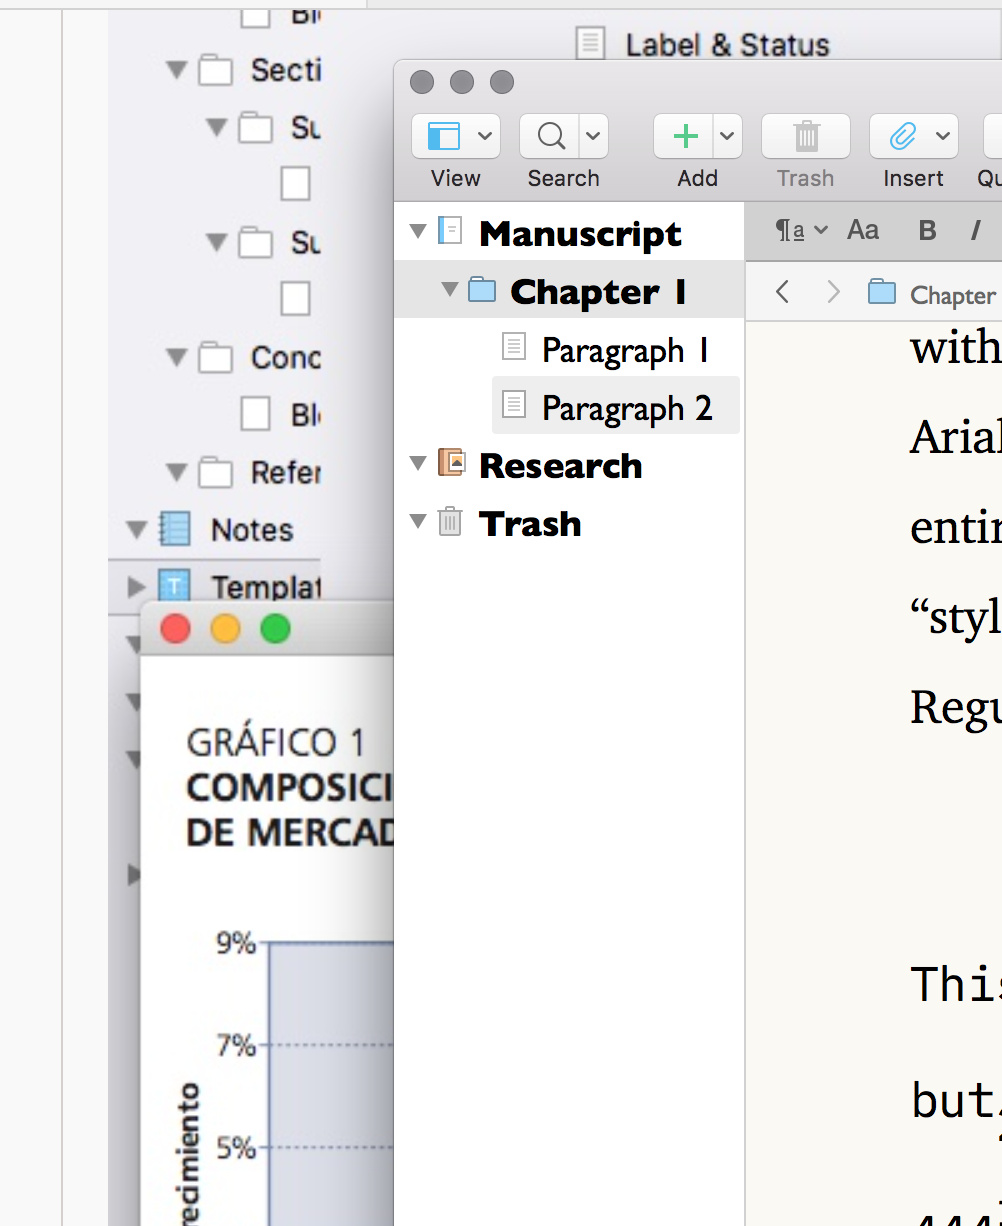Click the Add toolbar label
1002x1226 pixels.
pyautogui.click(x=697, y=178)
